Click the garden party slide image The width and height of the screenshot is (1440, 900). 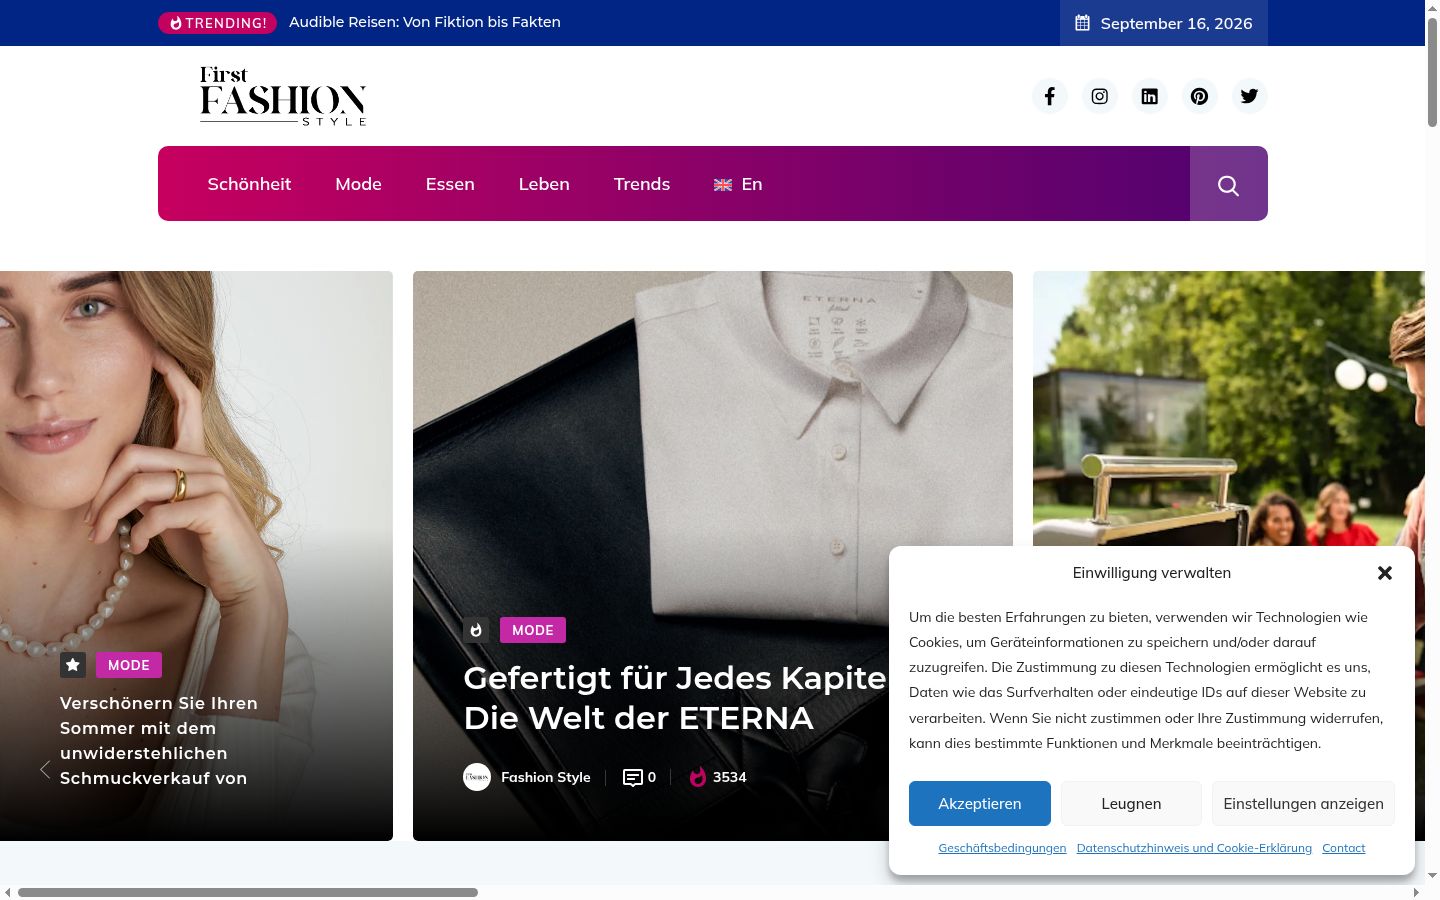click(x=1228, y=408)
